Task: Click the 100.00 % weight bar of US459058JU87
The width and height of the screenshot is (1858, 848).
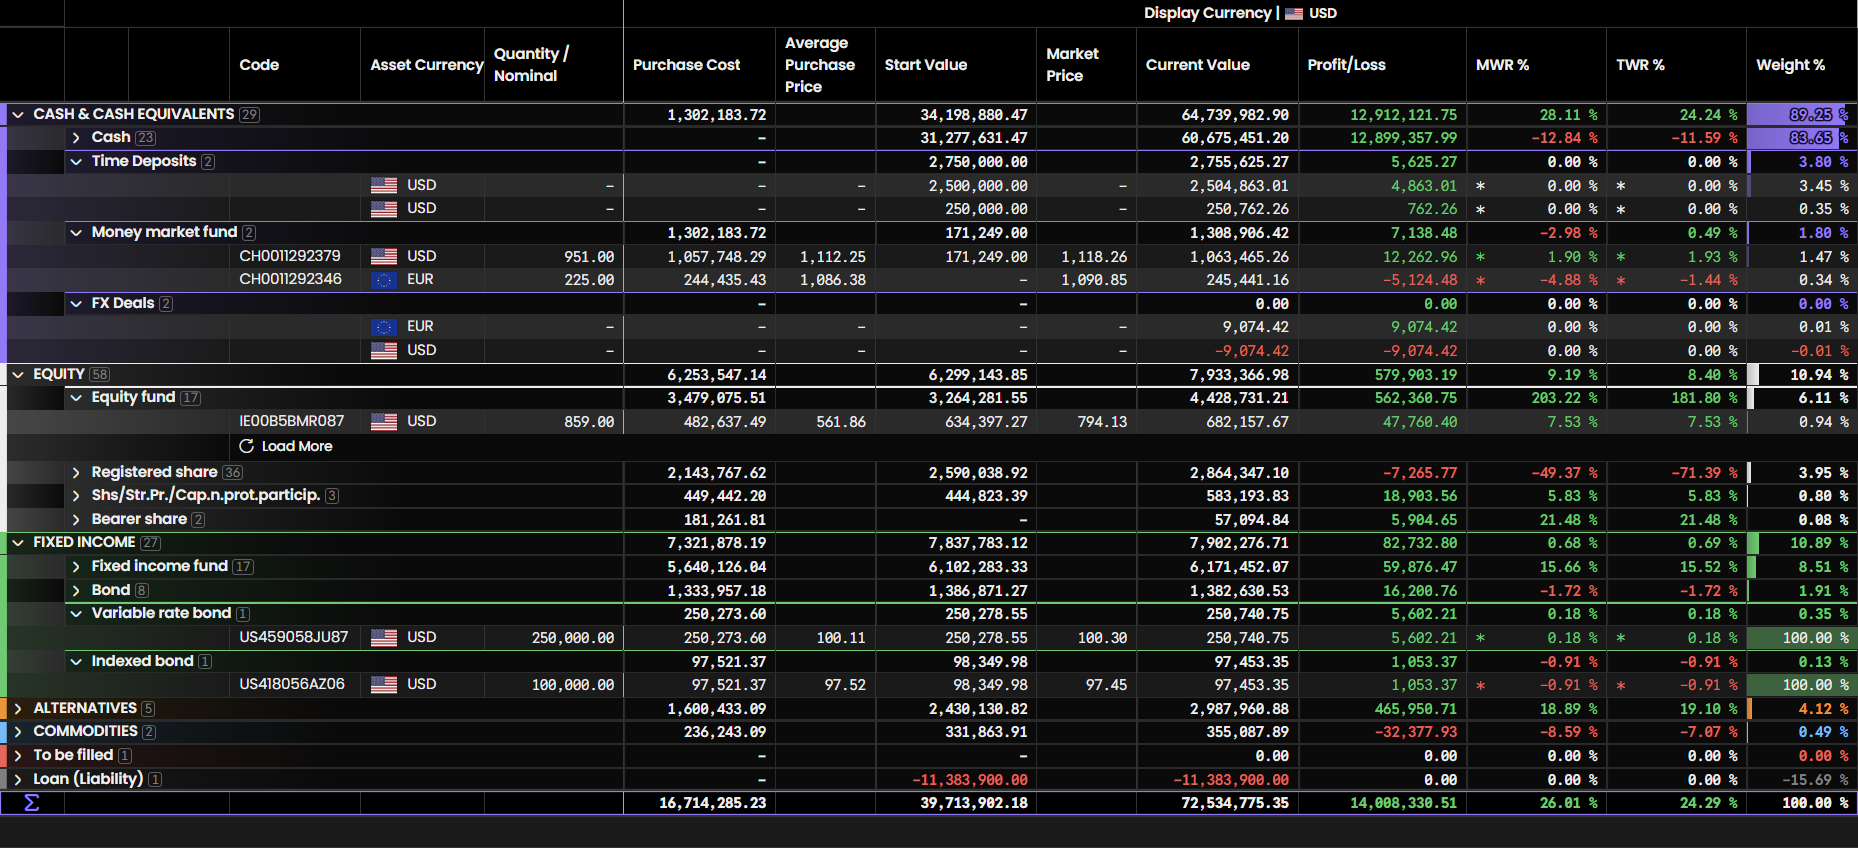Action: coord(1802,638)
